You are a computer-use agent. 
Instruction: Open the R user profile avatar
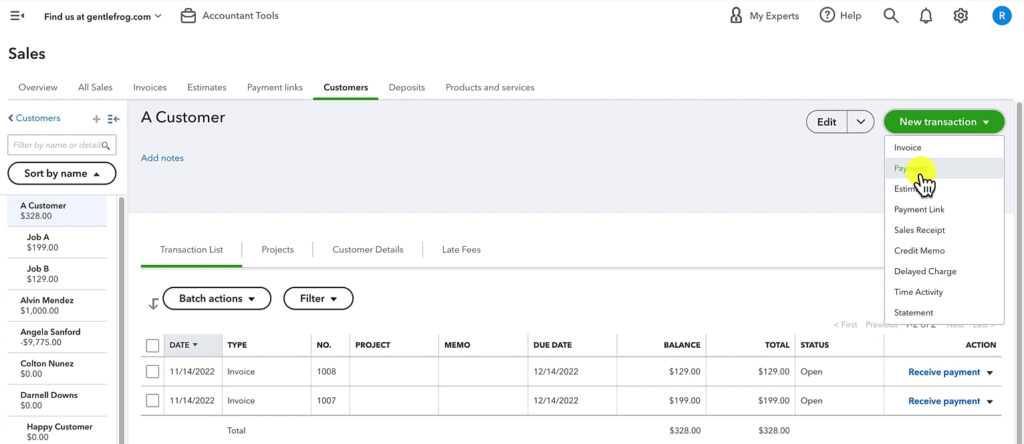tap(1001, 16)
